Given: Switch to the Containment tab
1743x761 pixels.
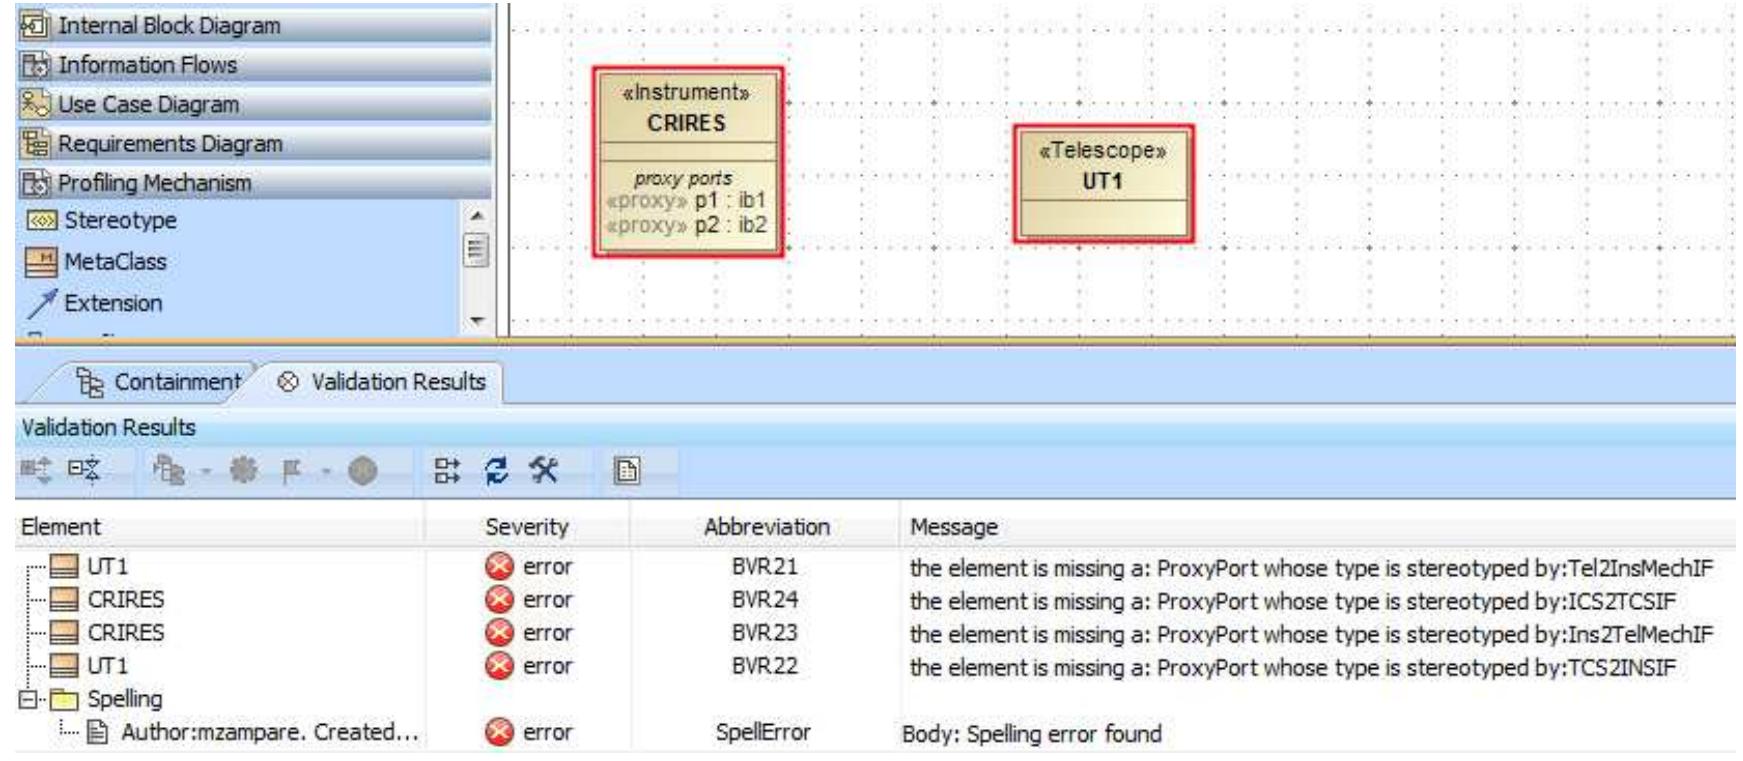Looking at the screenshot, I should click(158, 382).
